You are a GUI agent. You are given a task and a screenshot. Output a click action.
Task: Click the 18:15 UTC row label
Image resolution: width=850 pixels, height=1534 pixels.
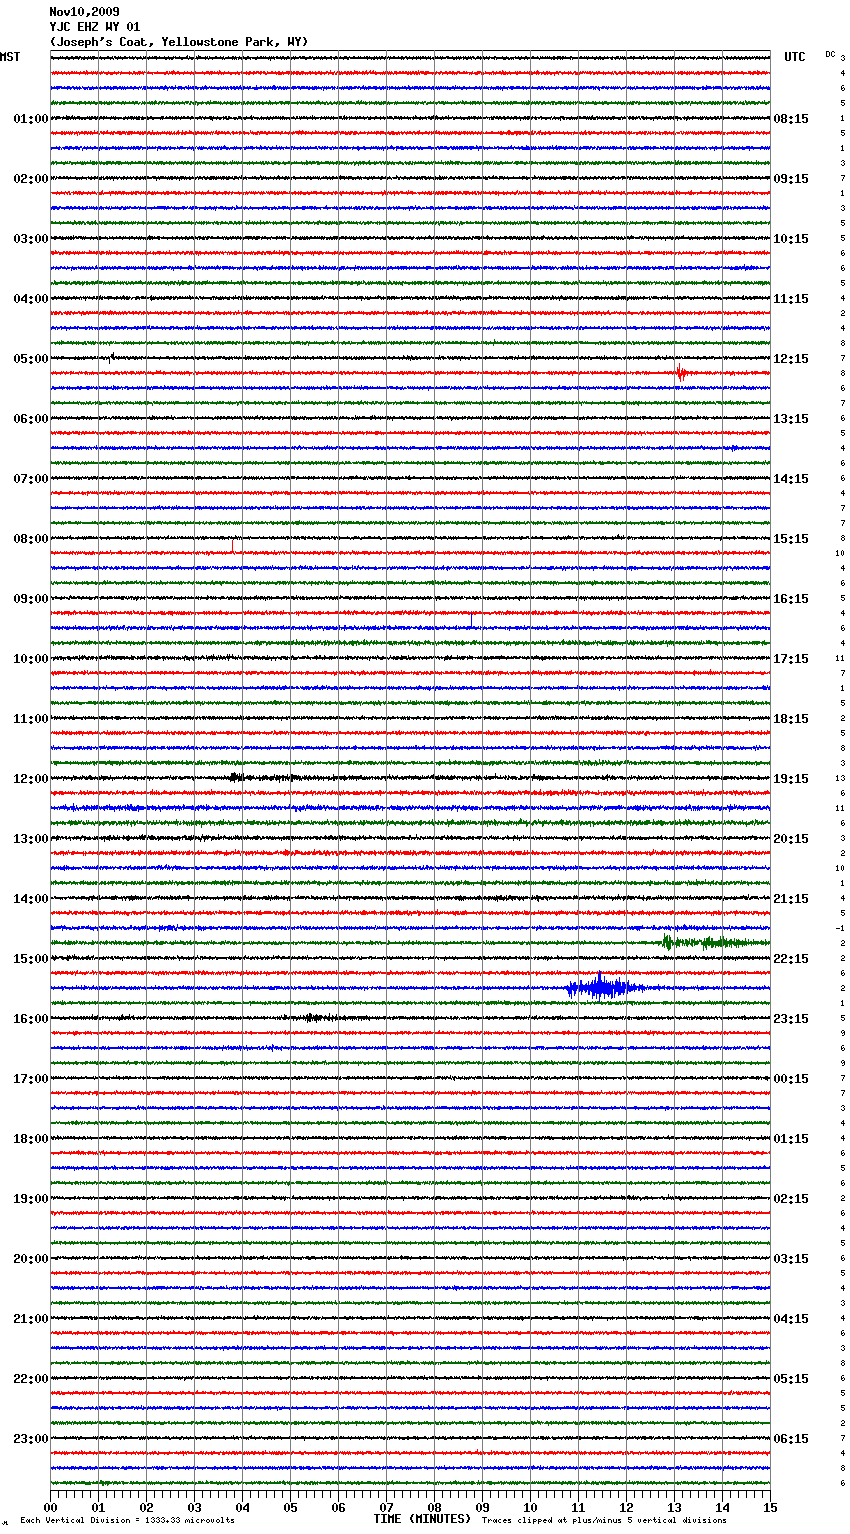791,719
